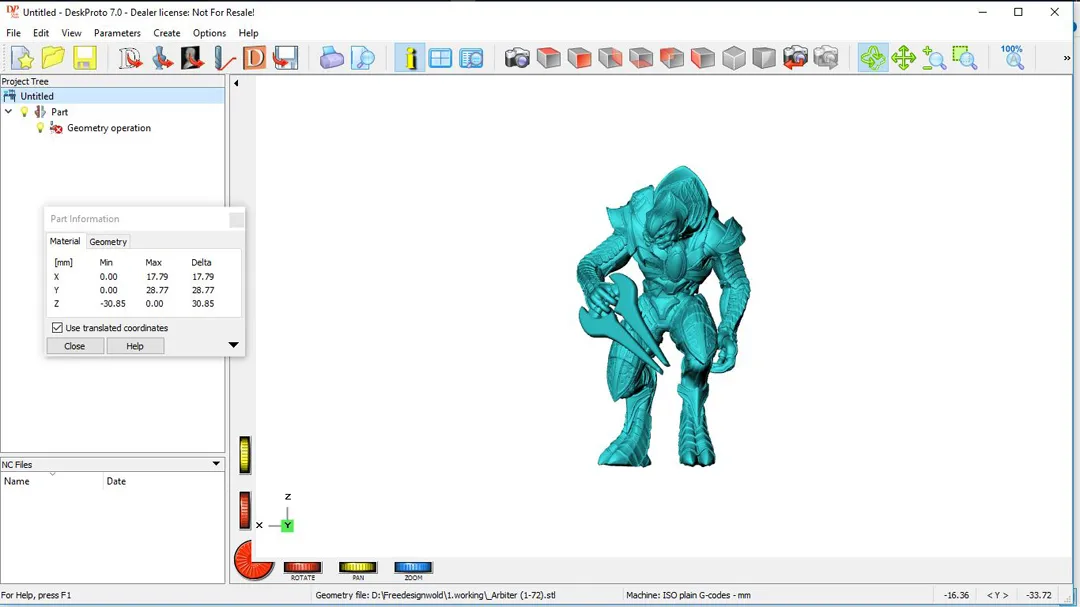Click the vertical yellow thumbwheel
The height and width of the screenshot is (607, 1080).
[x=245, y=455]
